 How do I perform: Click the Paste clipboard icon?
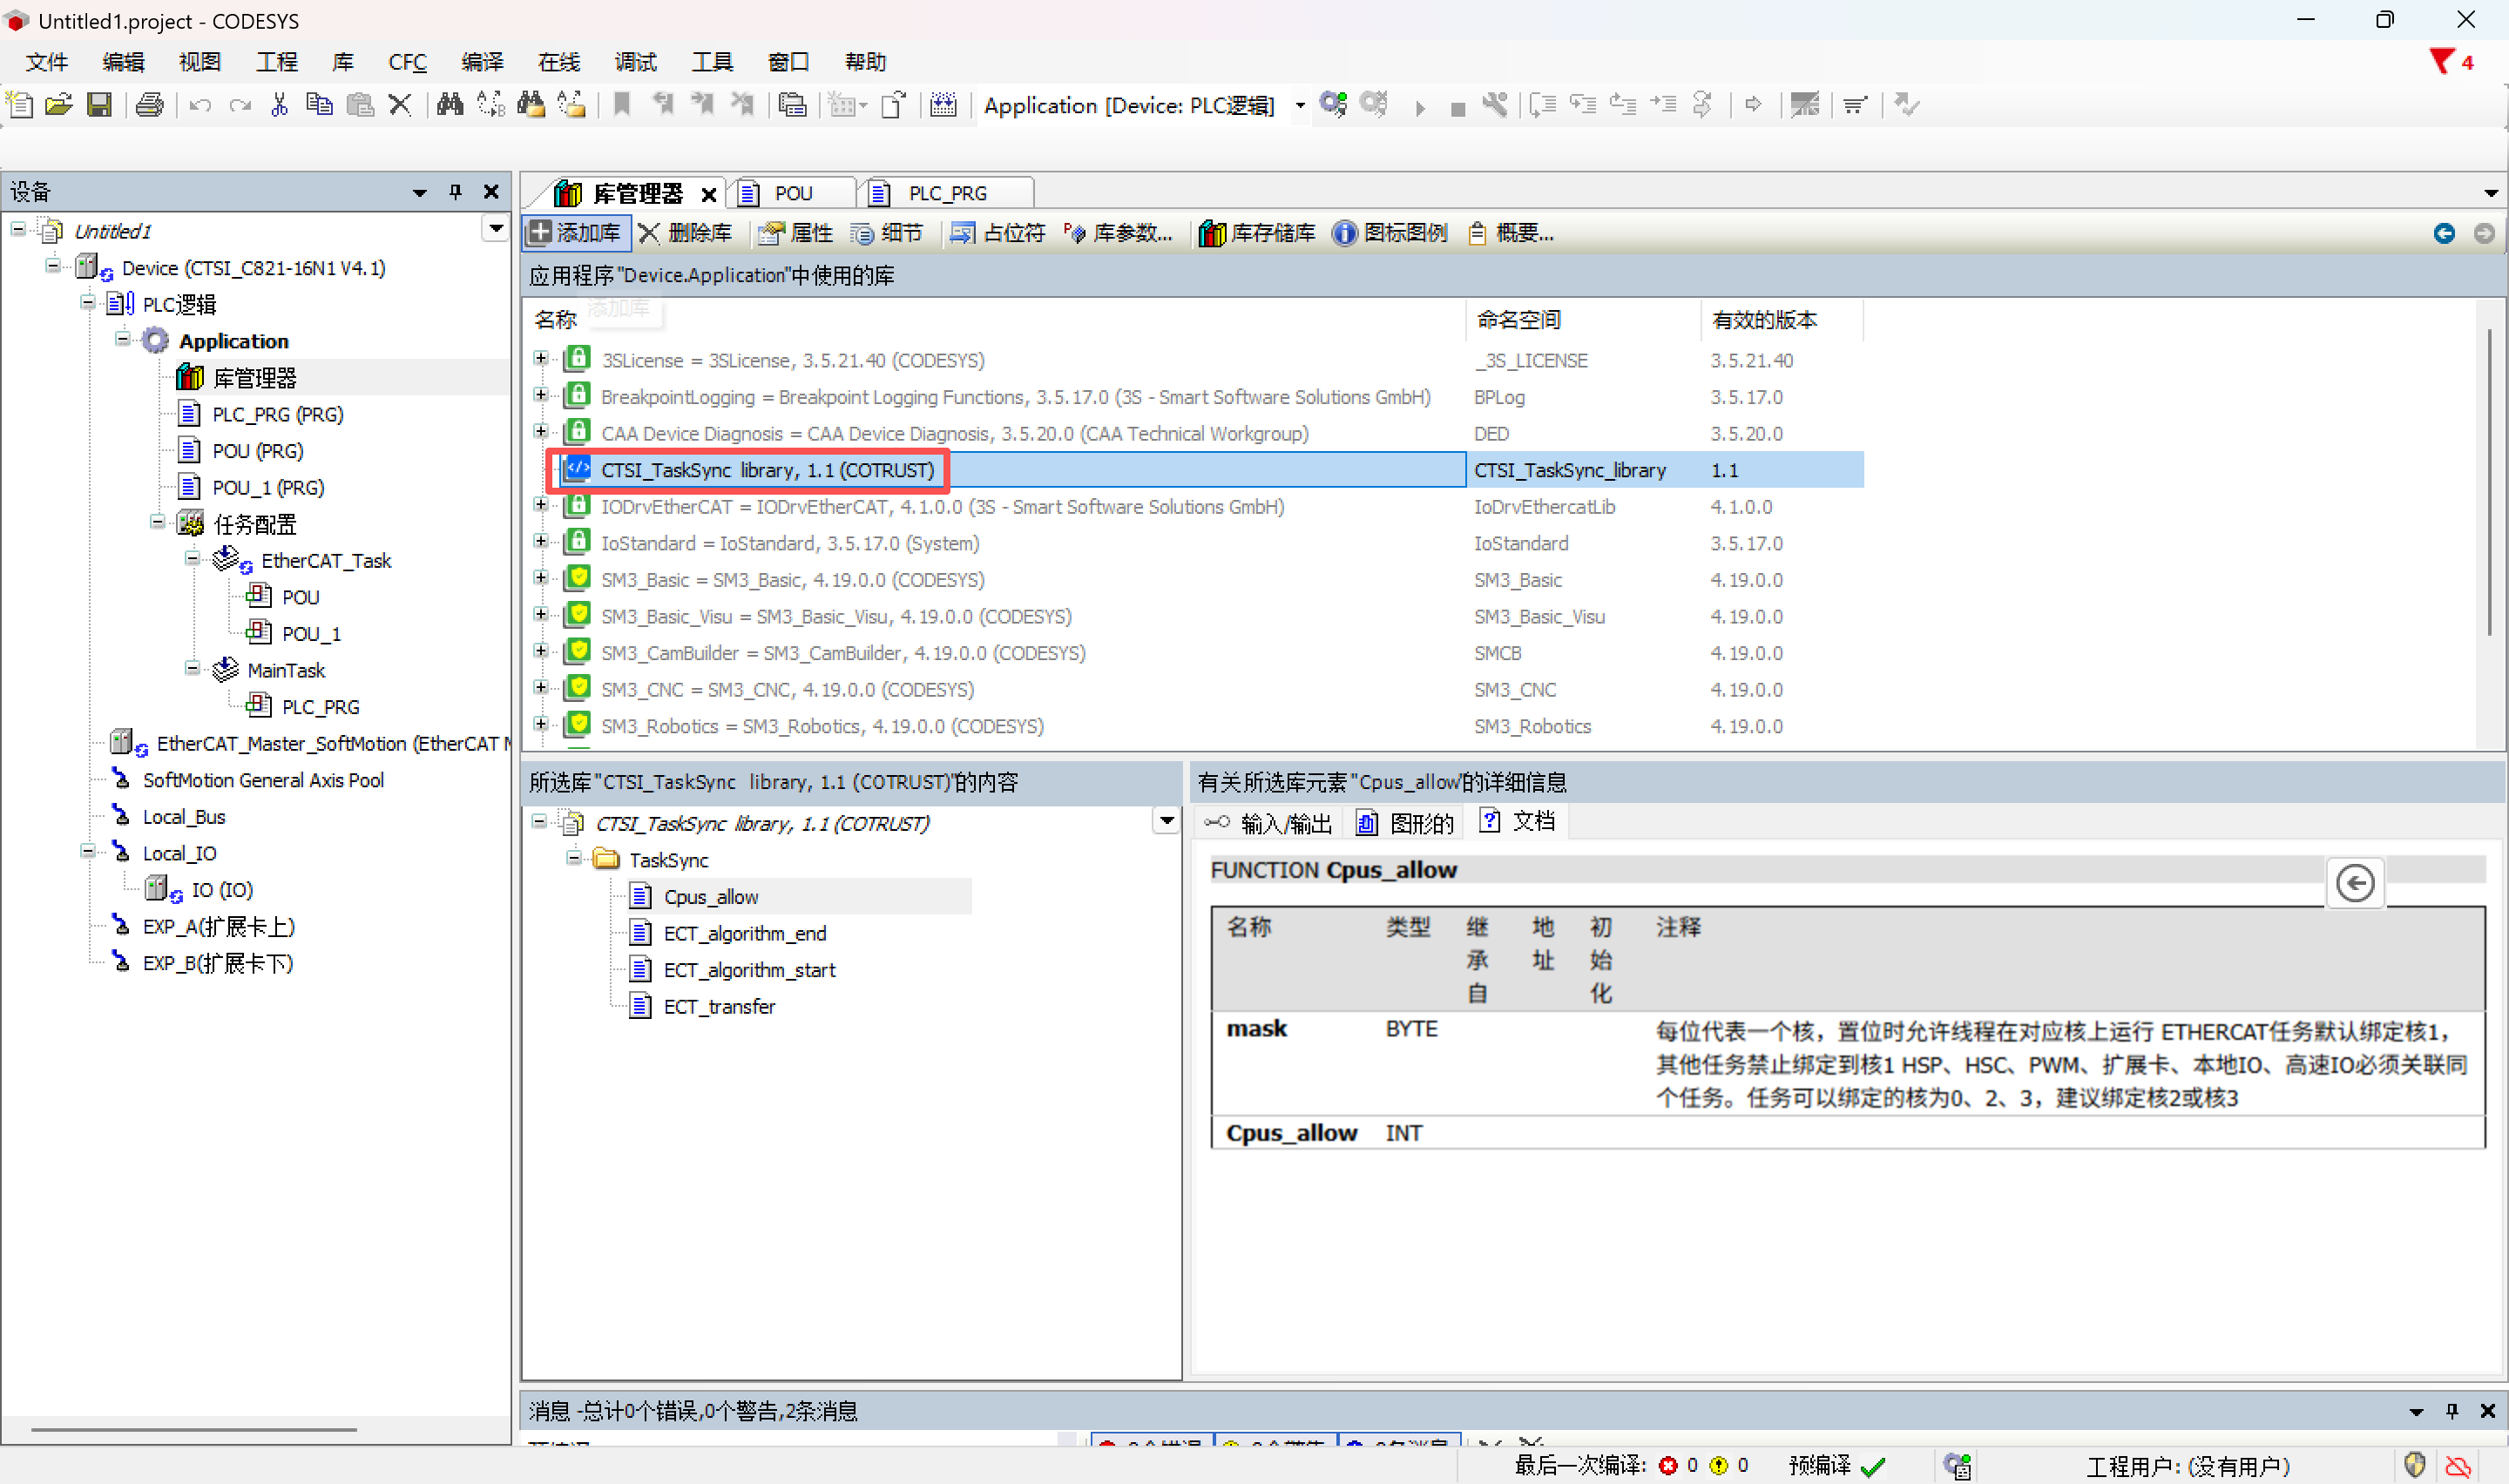360,105
